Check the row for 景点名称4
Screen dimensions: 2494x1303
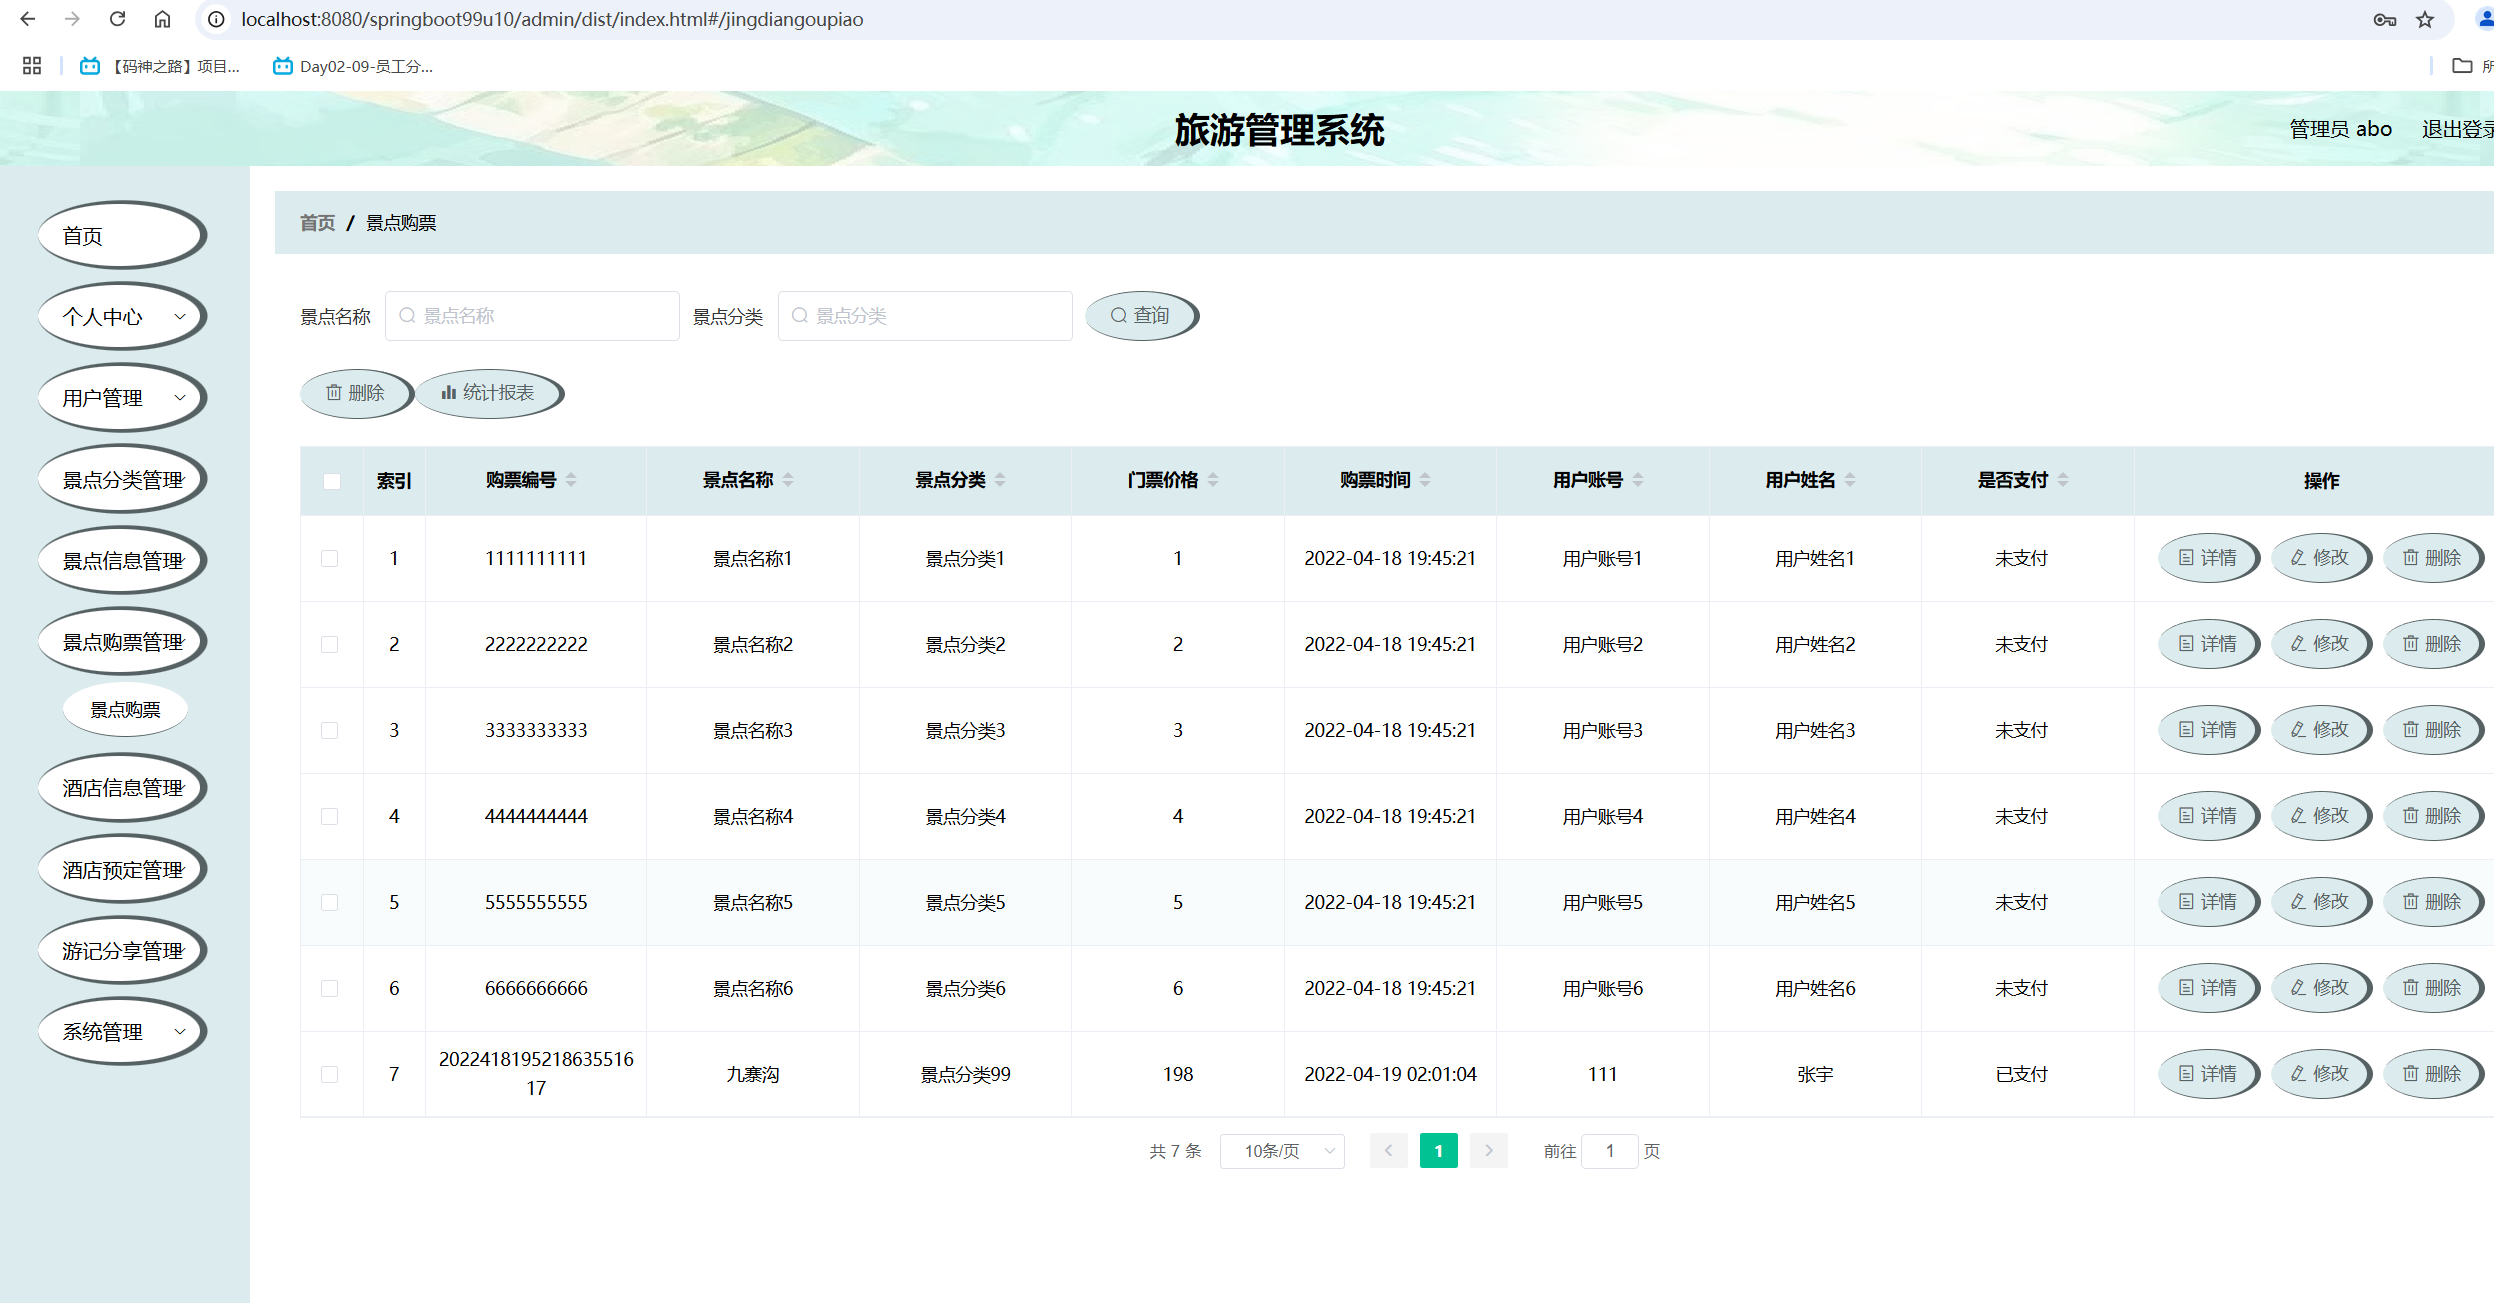point(329,816)
